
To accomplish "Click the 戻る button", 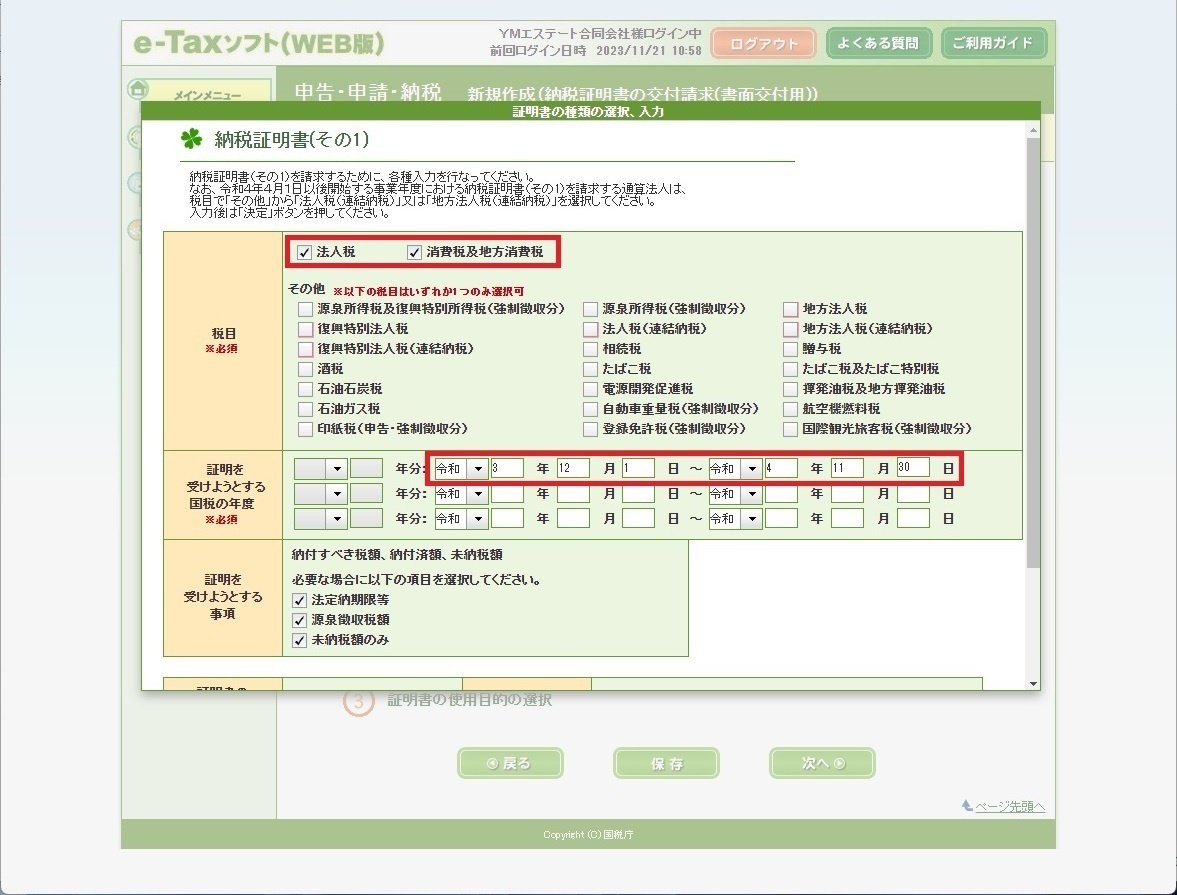I will click(x=510, y=763).
